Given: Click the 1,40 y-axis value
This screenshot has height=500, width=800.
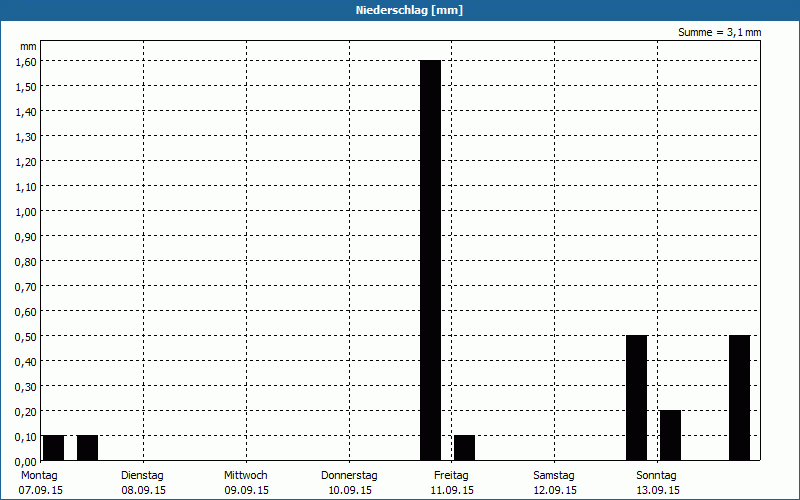Looking at the screenshot, I should click(x=26, y=112).
